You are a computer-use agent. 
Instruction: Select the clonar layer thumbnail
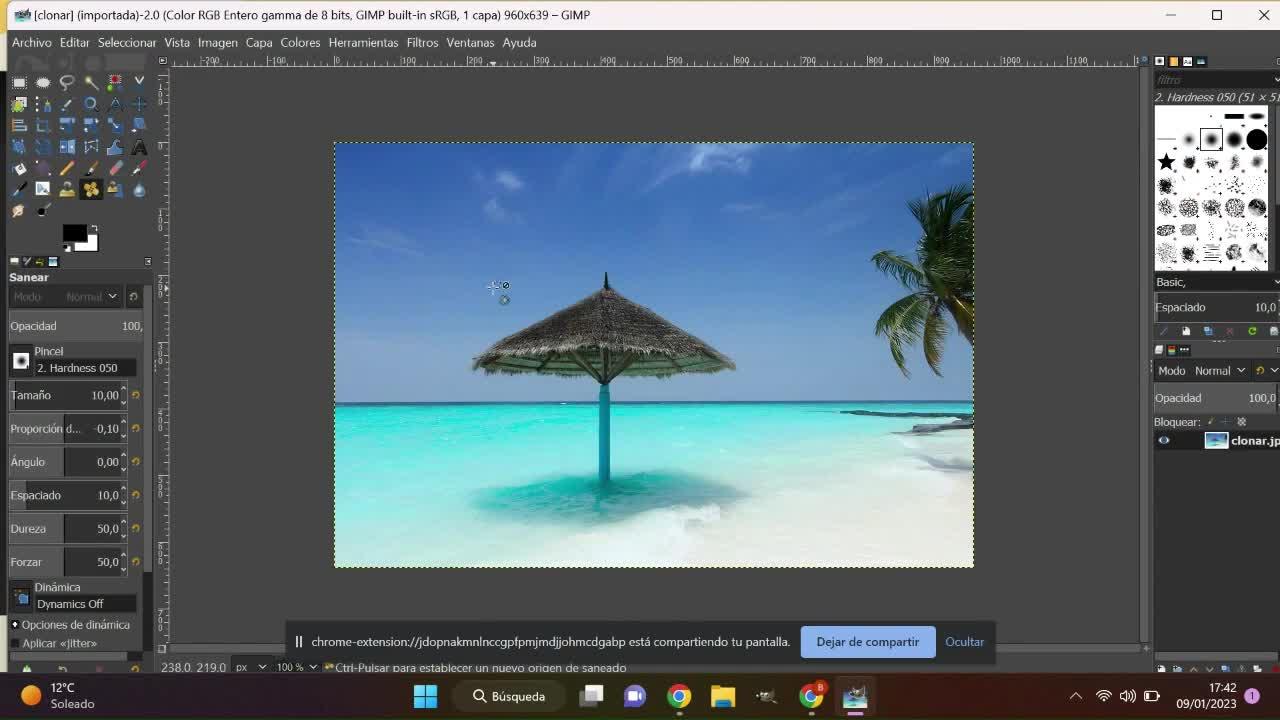pyautogui.click(x=1216, y=440)
